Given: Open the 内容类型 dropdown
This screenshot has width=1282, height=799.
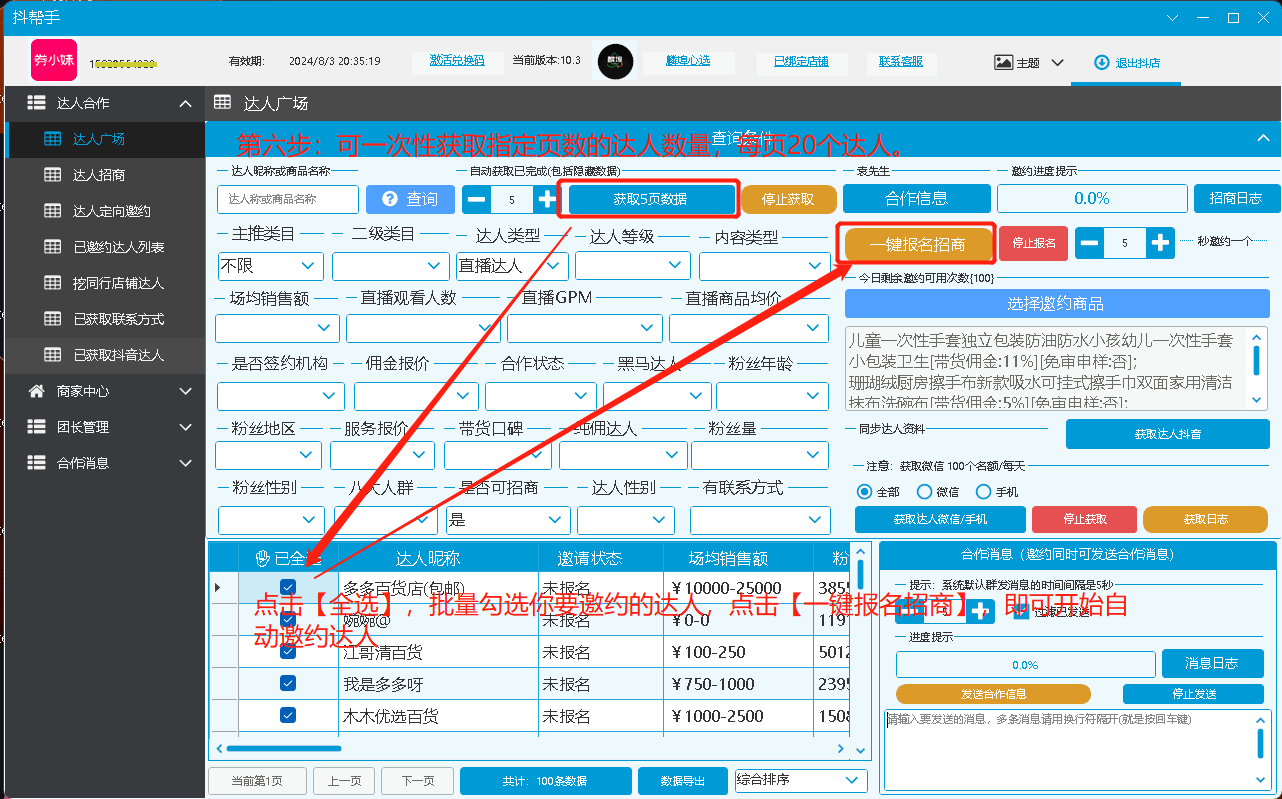Looking at the screenshot, I should 764,266.
